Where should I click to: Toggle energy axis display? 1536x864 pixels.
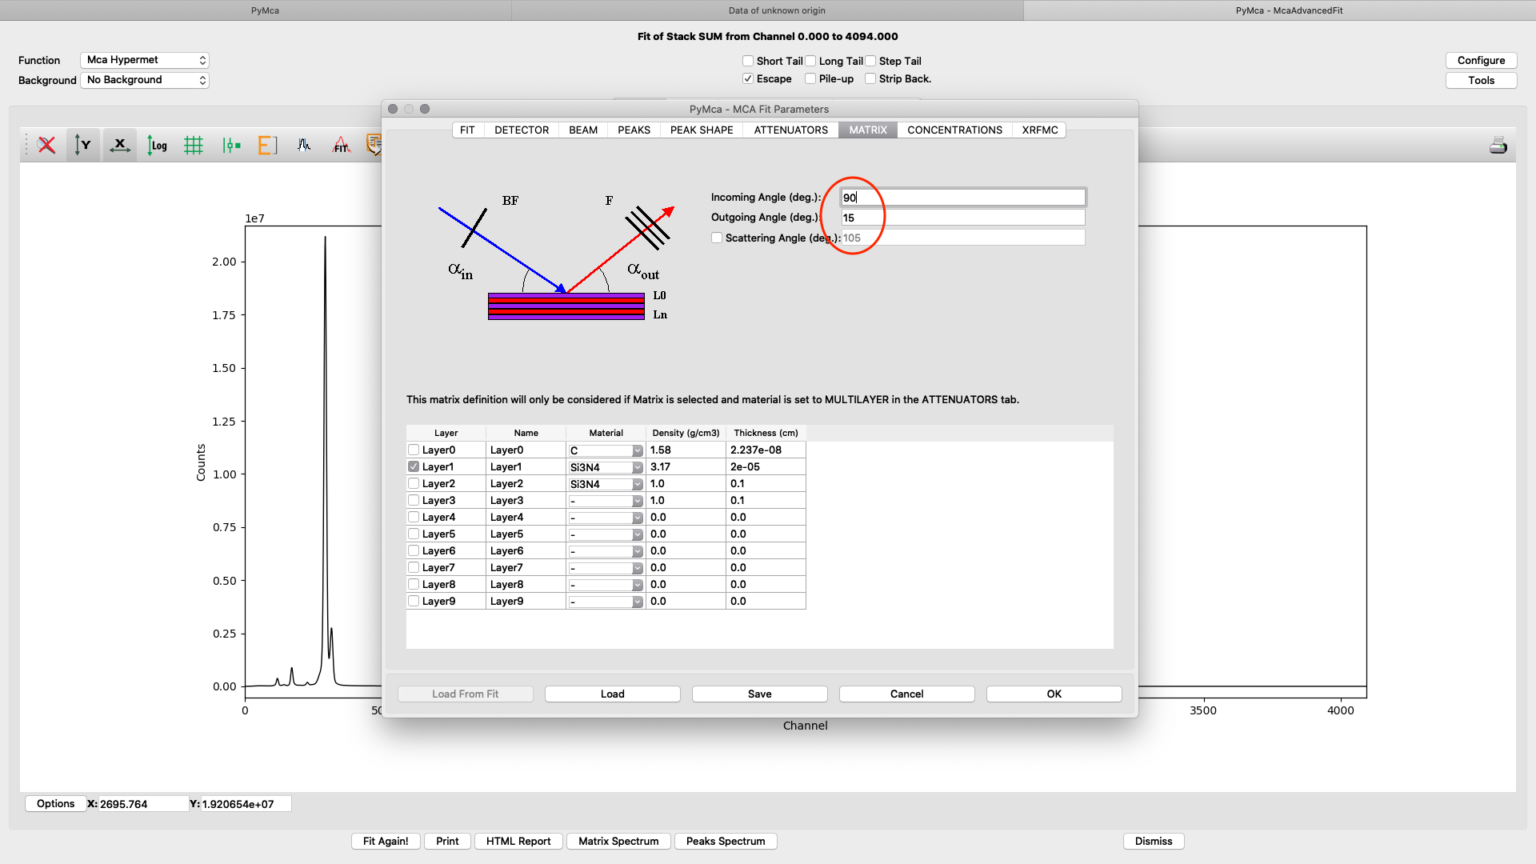tap(266, 144)
